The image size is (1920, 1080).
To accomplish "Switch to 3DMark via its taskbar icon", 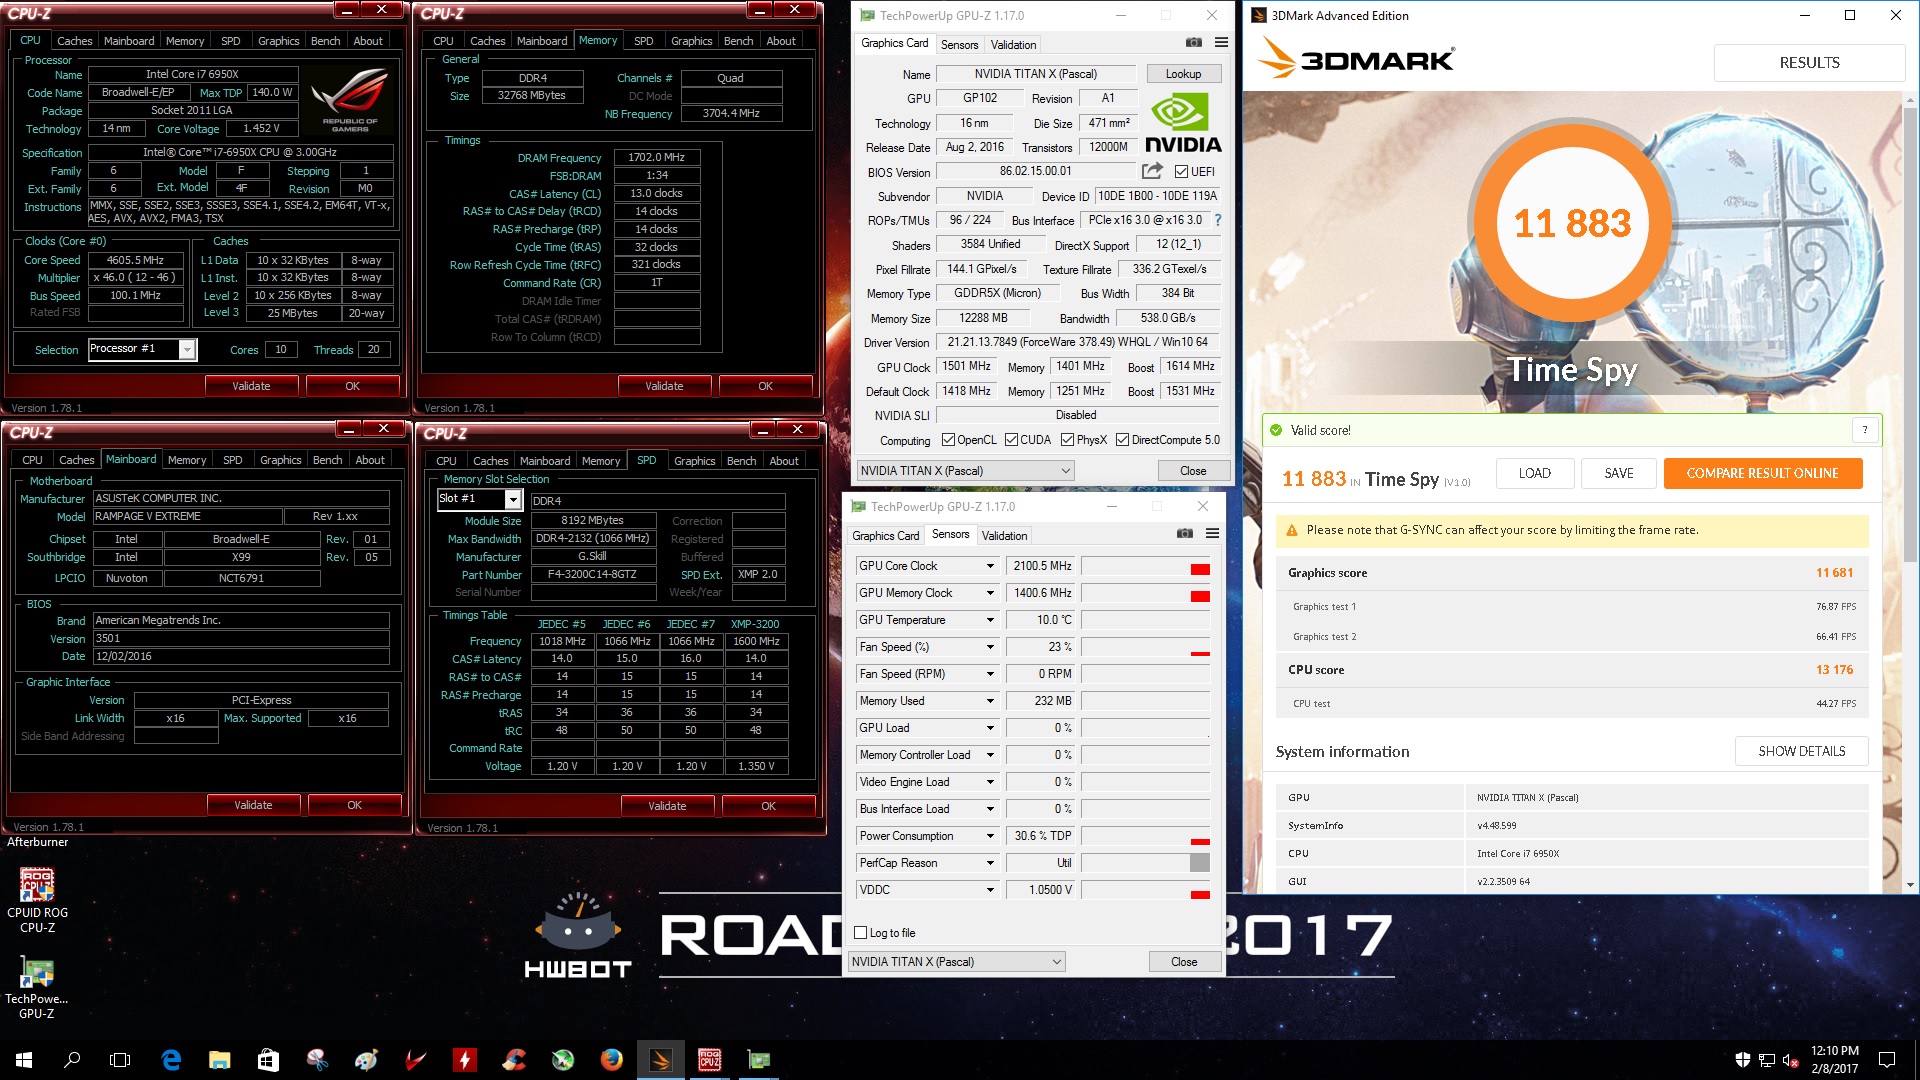I will 661,1060.
